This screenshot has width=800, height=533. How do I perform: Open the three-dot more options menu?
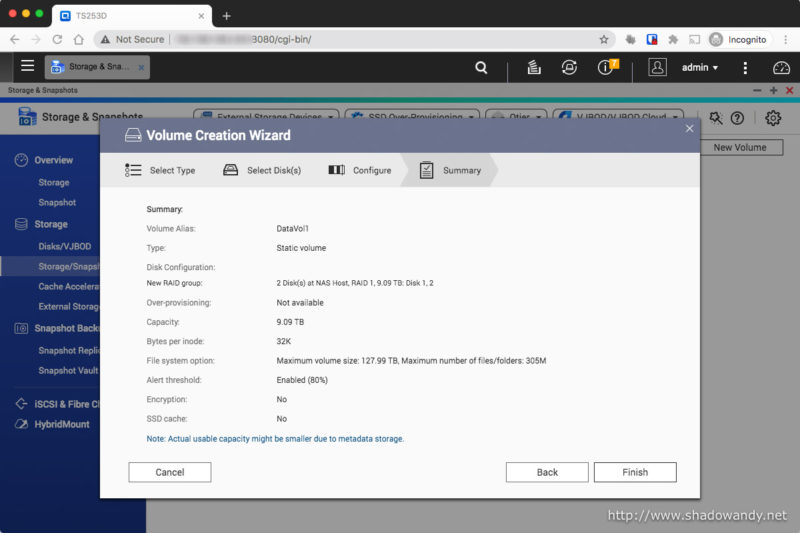coord(745,67)
